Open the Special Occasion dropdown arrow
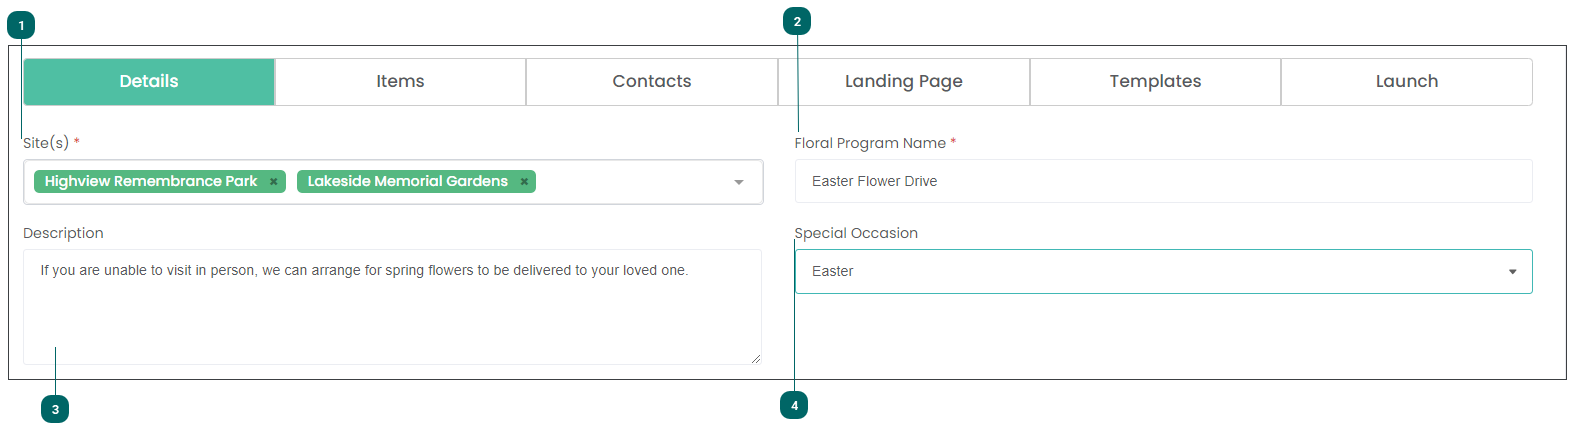Viewport: 1570px width, 434px height. (x=1512, y=272)
